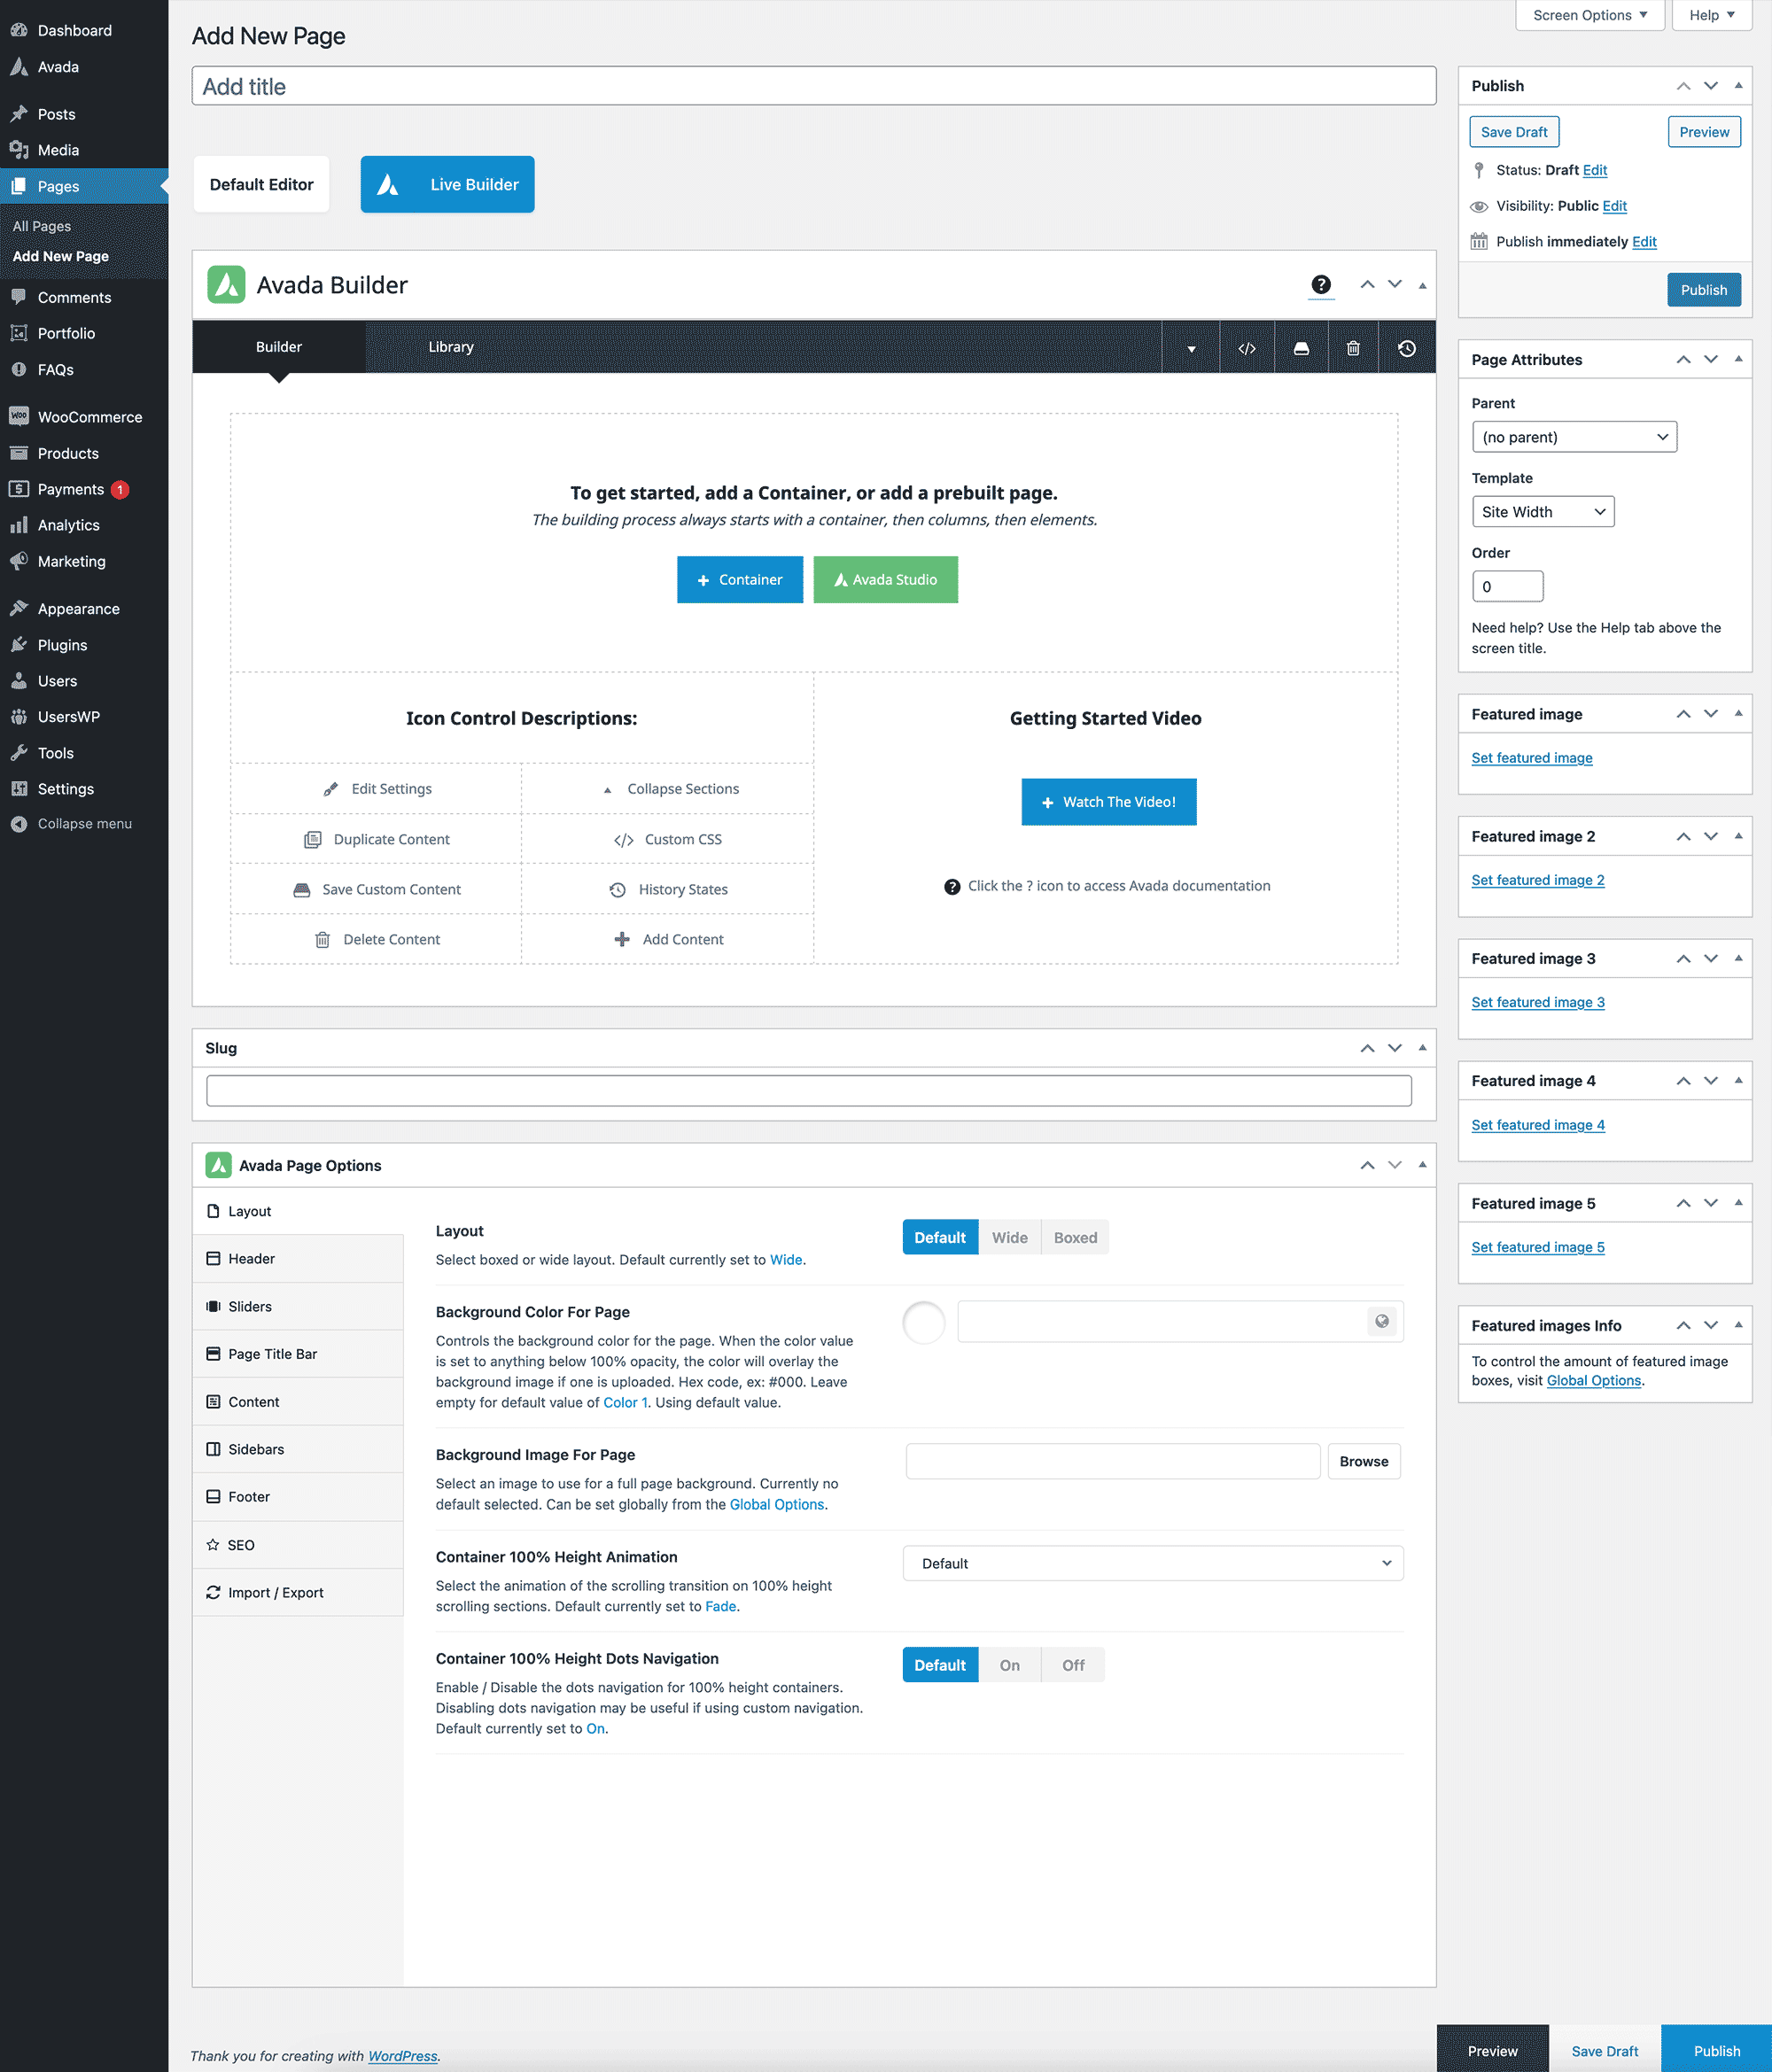Click the Add title input field
1772x2072 pixels.
(814, 88)
